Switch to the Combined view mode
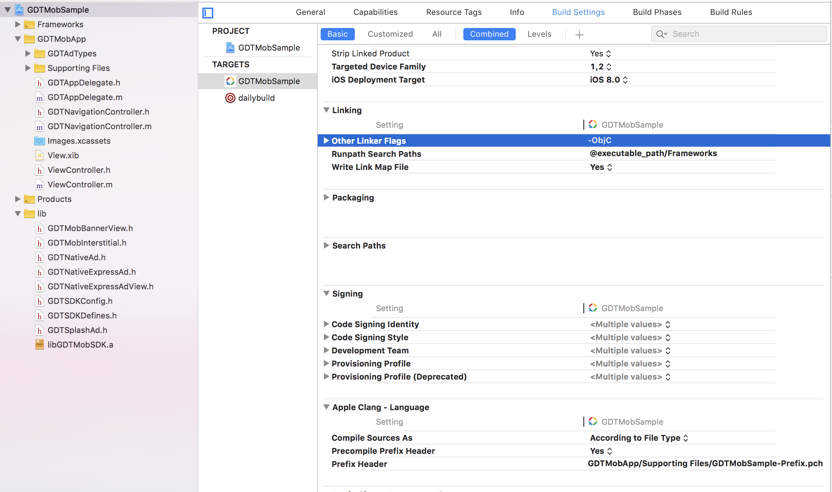Image resolution: width=832 pixels, height=492 pixels. click(x=489, y=34)
